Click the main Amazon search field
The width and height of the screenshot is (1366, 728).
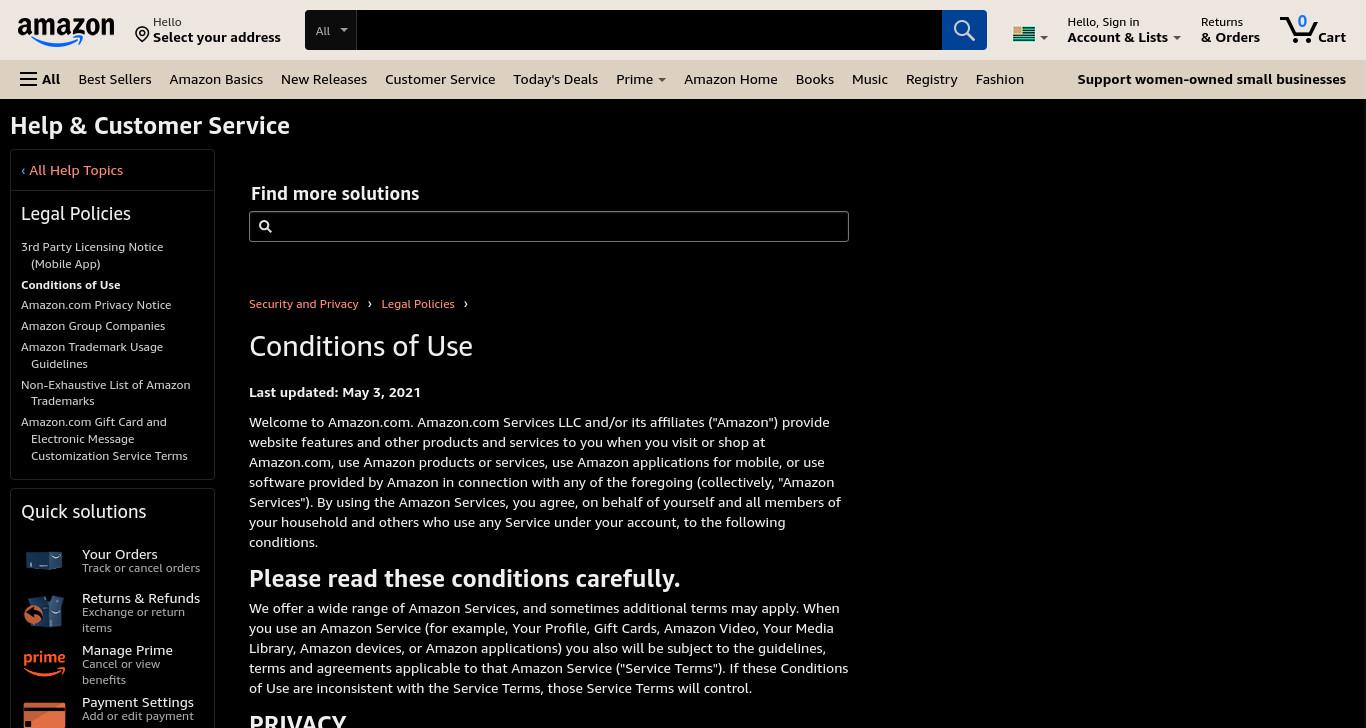coord(649,30)
